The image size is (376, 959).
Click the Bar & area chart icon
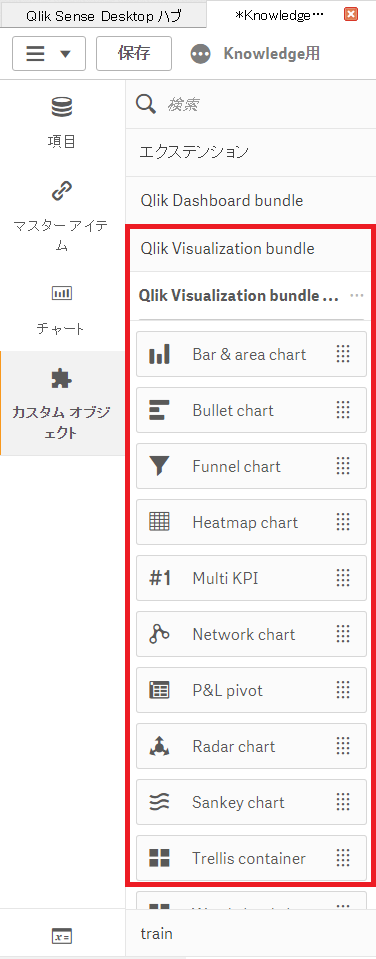tap(160, 354)
